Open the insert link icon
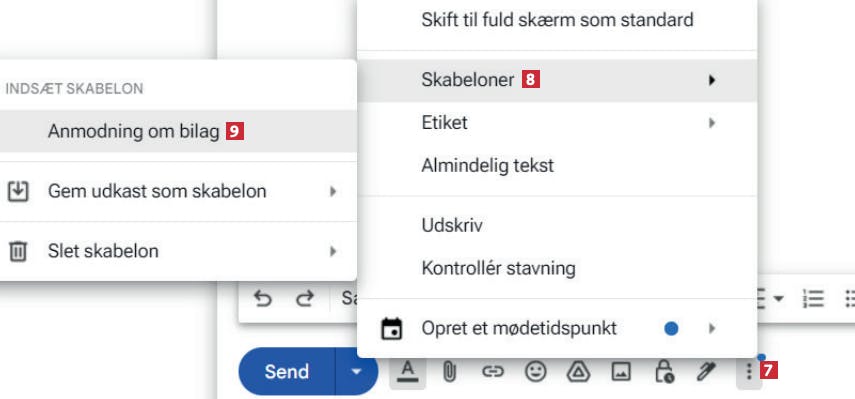 492,372
